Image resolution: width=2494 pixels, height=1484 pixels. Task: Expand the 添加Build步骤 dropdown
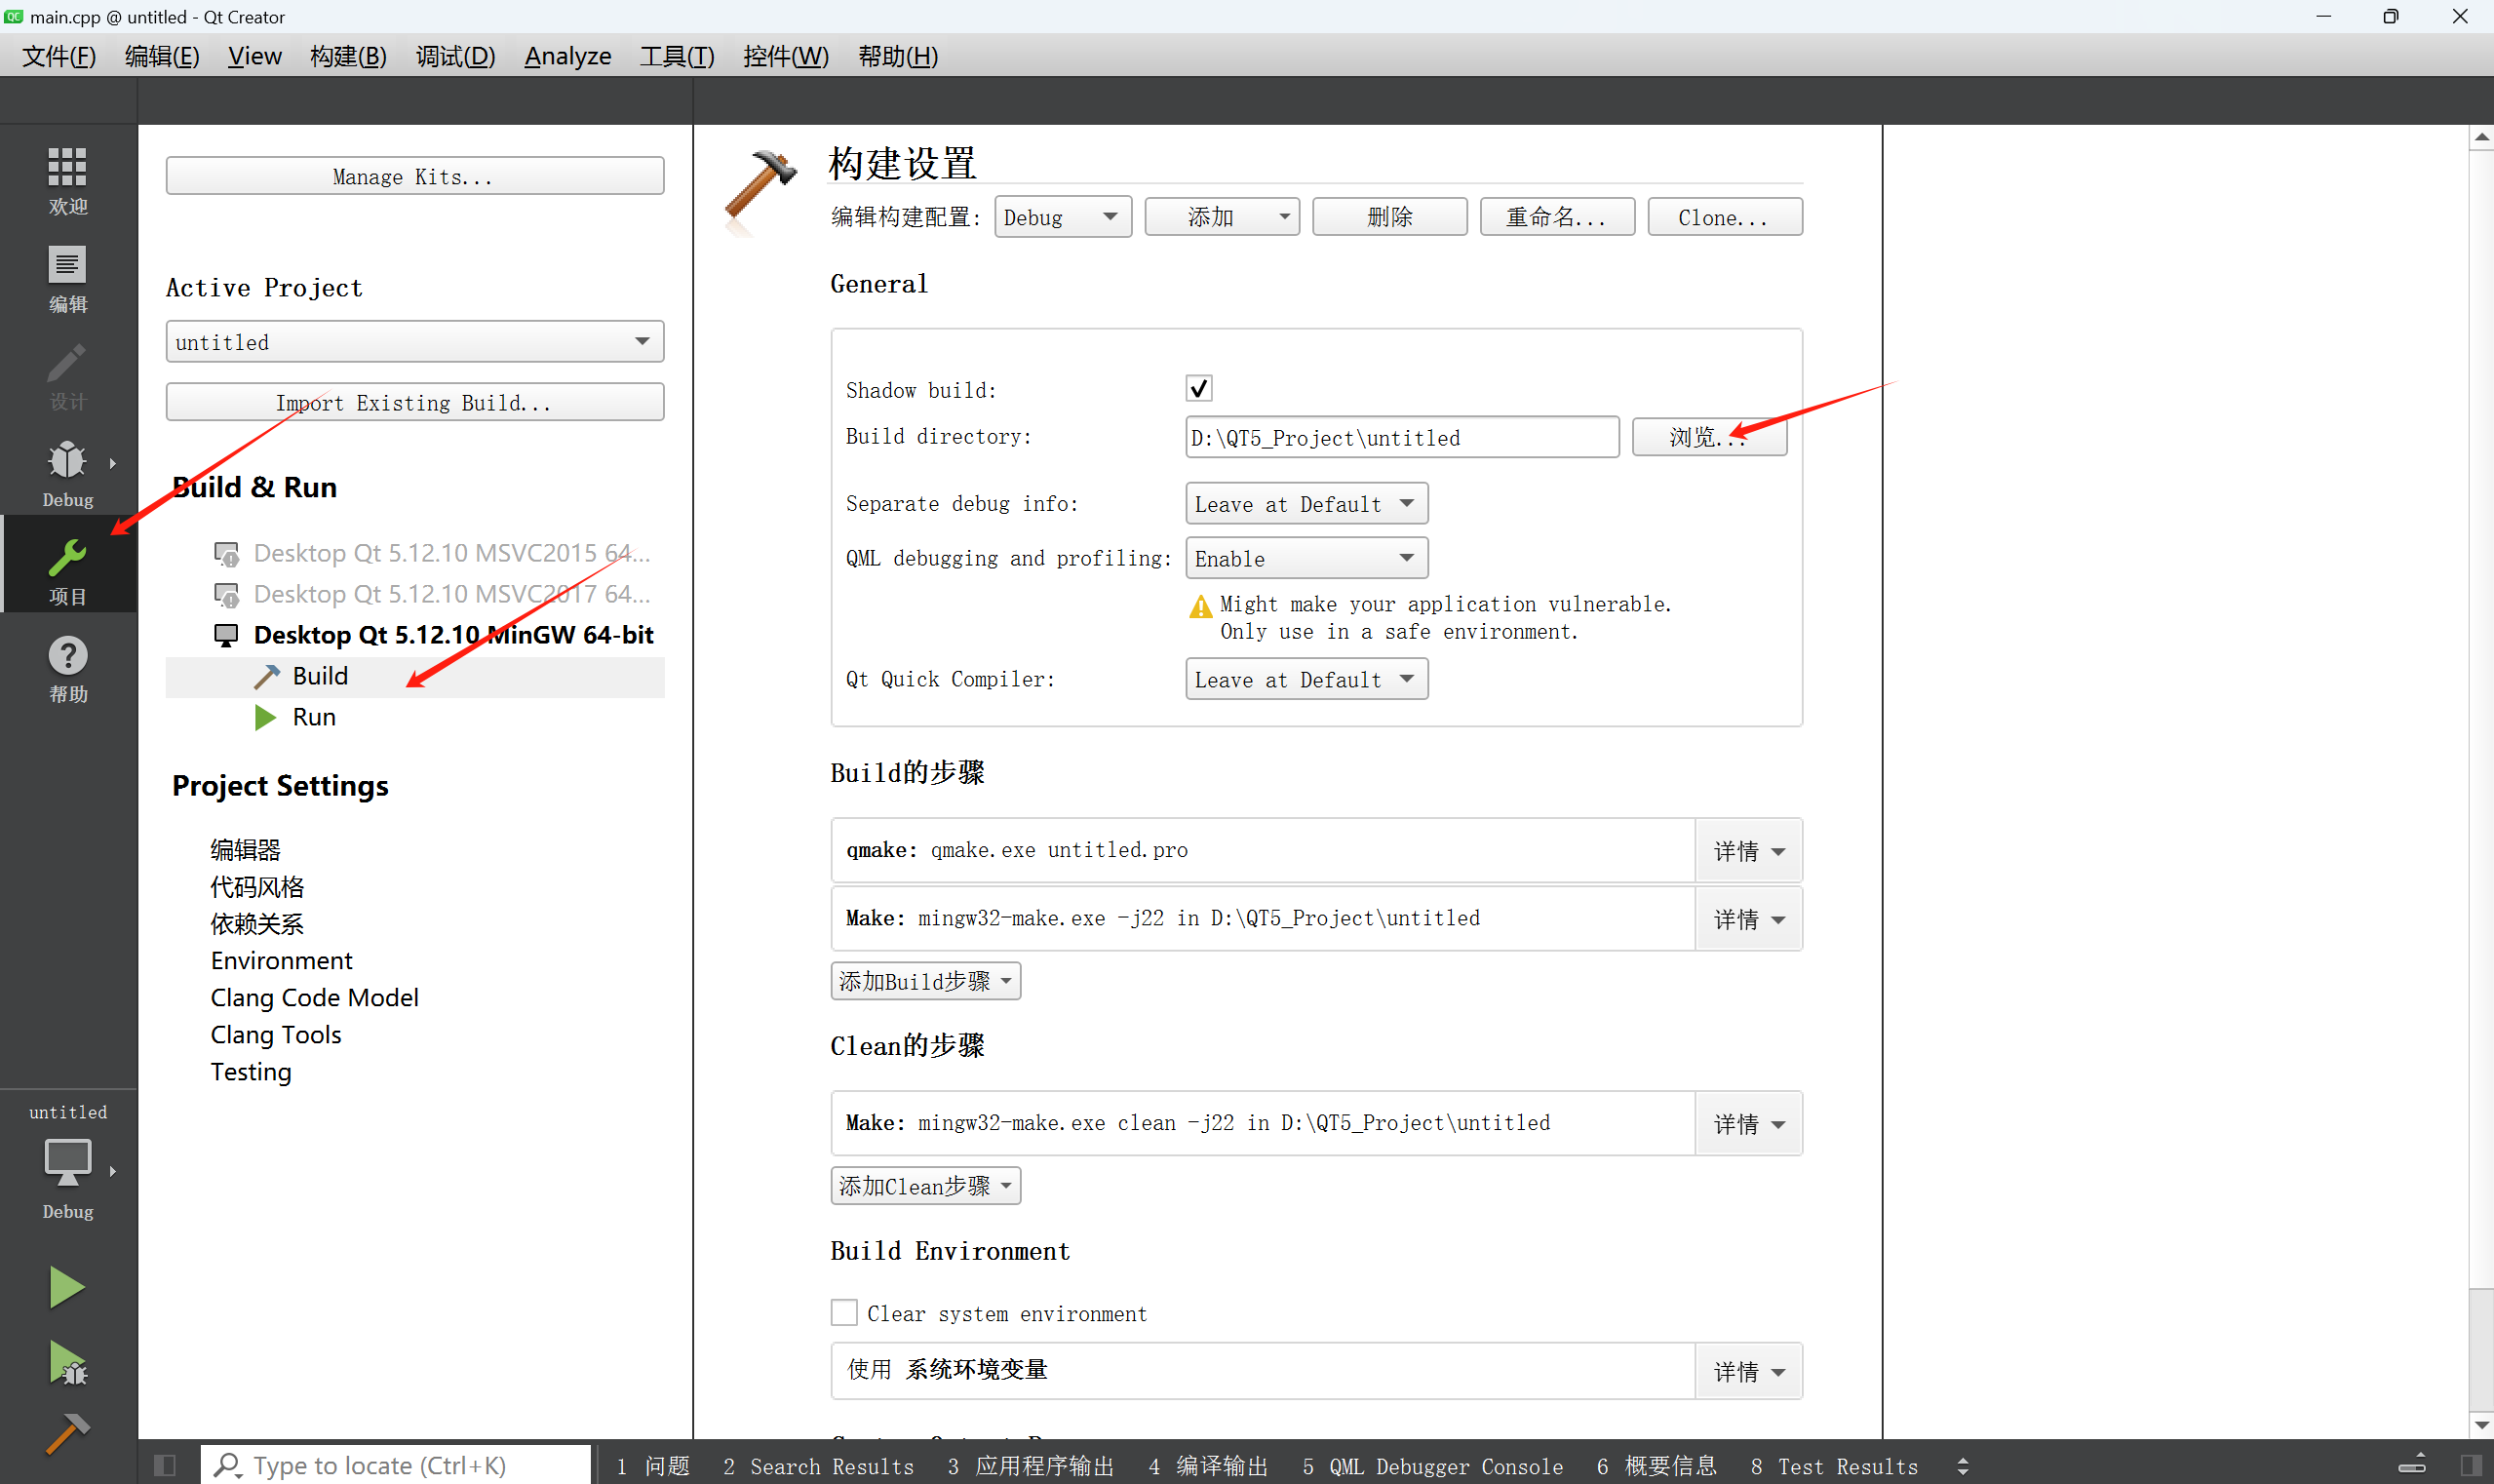925,981
